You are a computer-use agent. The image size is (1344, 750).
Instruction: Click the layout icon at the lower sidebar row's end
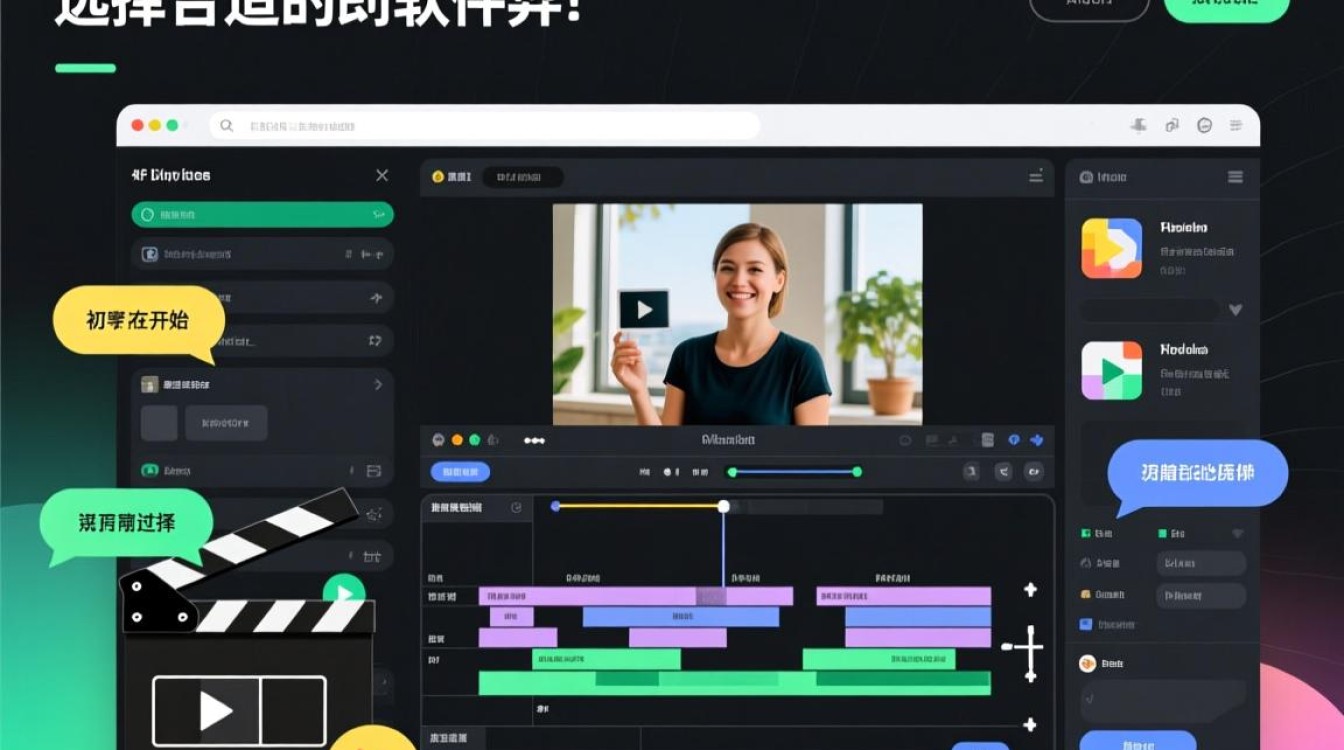374,470
